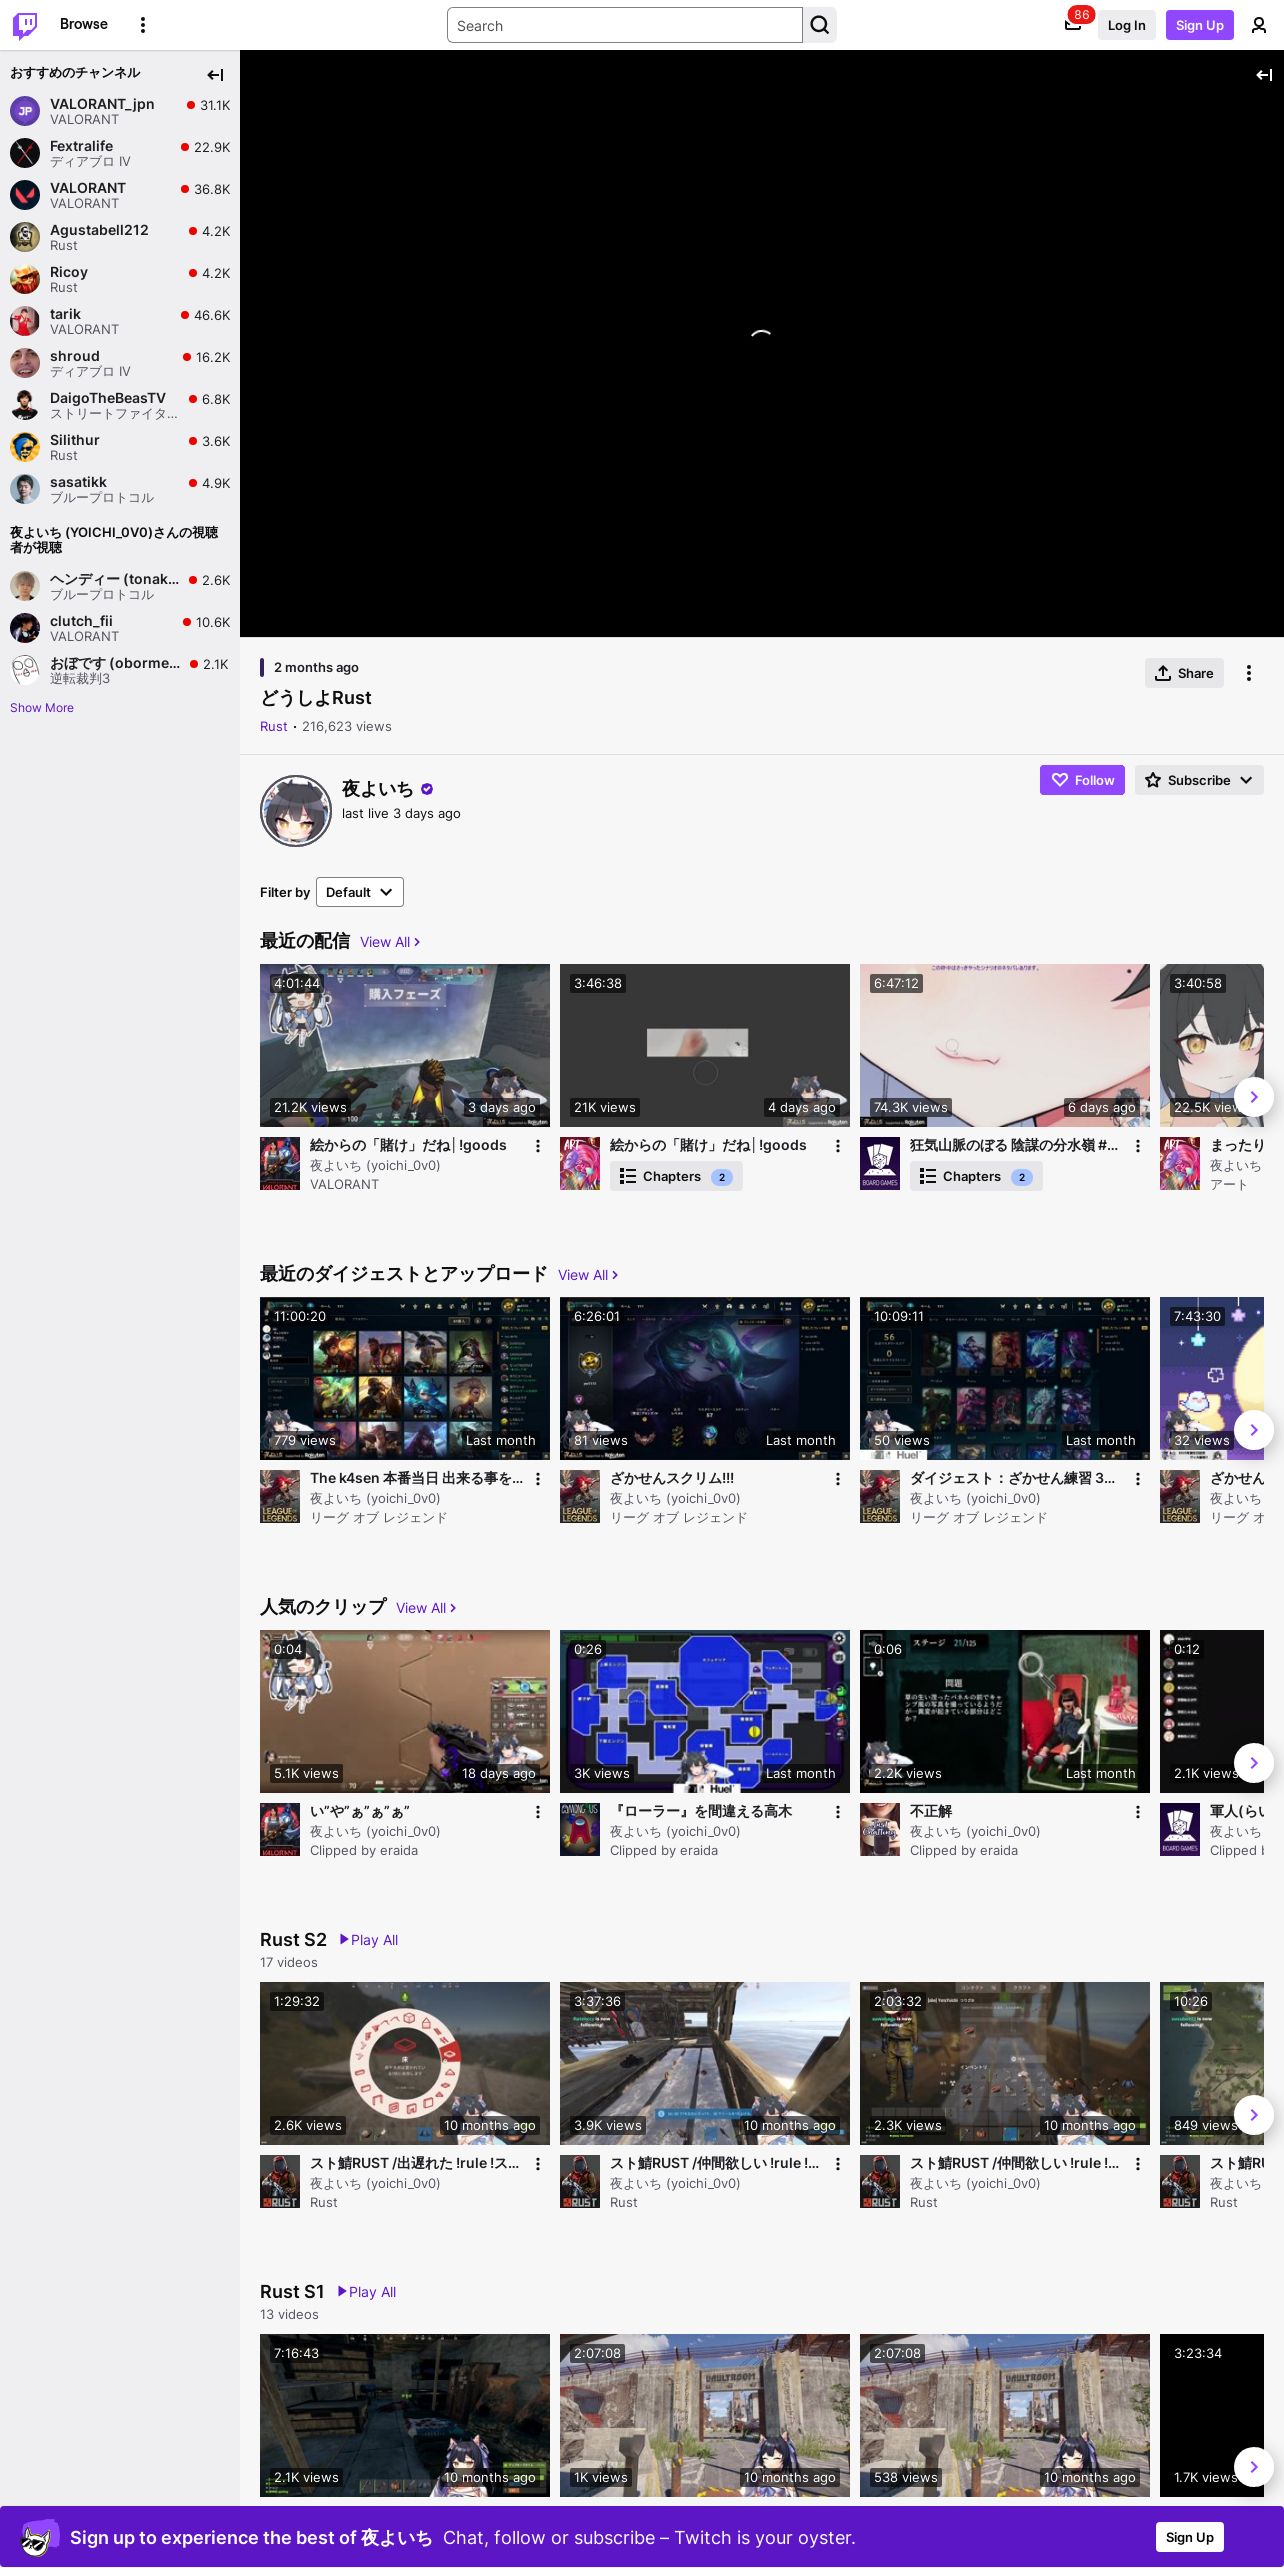
Task: Open options for い゛や゛あ゛ clip
Action: click(538, 1812)
